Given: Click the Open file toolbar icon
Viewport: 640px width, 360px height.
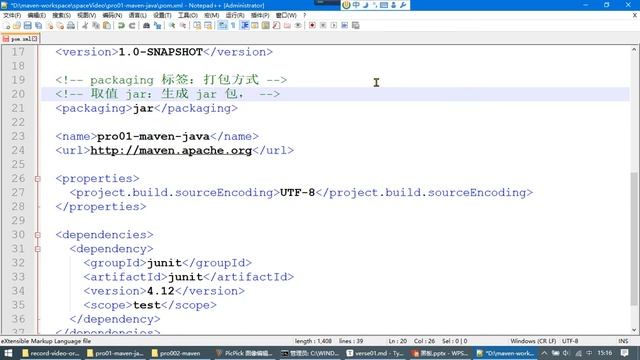Looking at the screenshot, I should point(17,25).
